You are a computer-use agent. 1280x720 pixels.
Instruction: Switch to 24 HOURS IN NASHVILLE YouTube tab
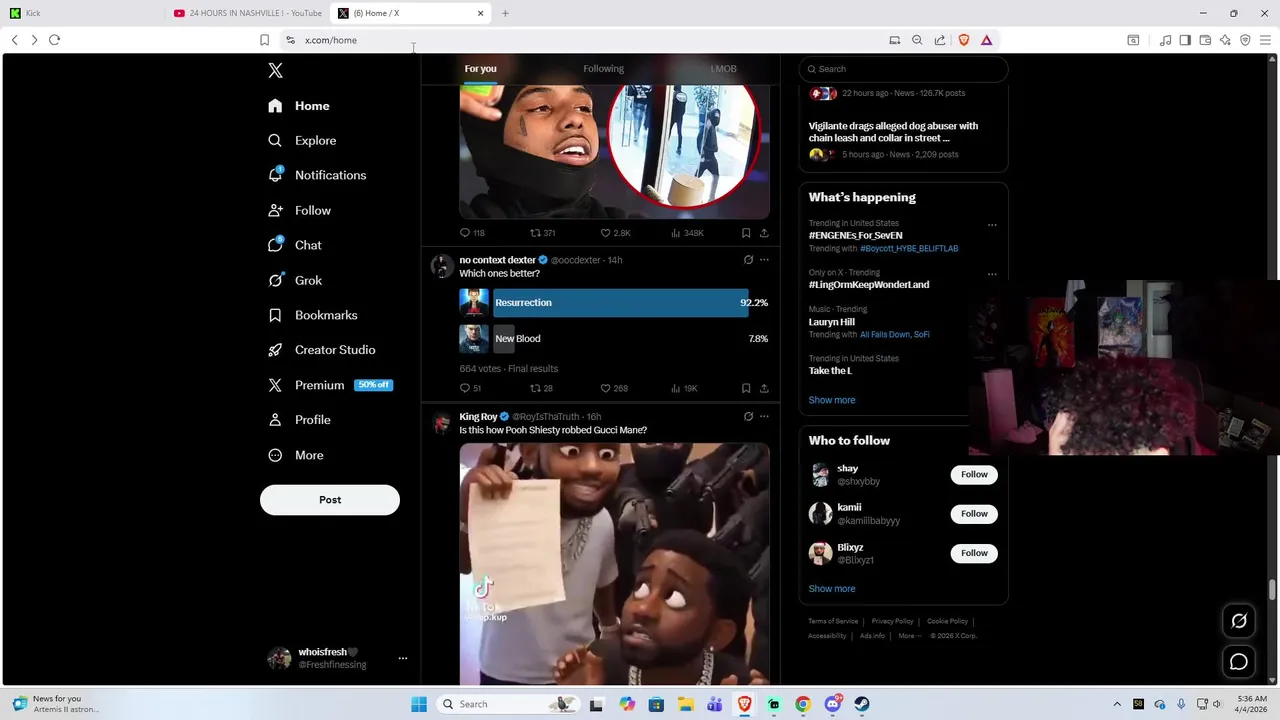(248, 13)
